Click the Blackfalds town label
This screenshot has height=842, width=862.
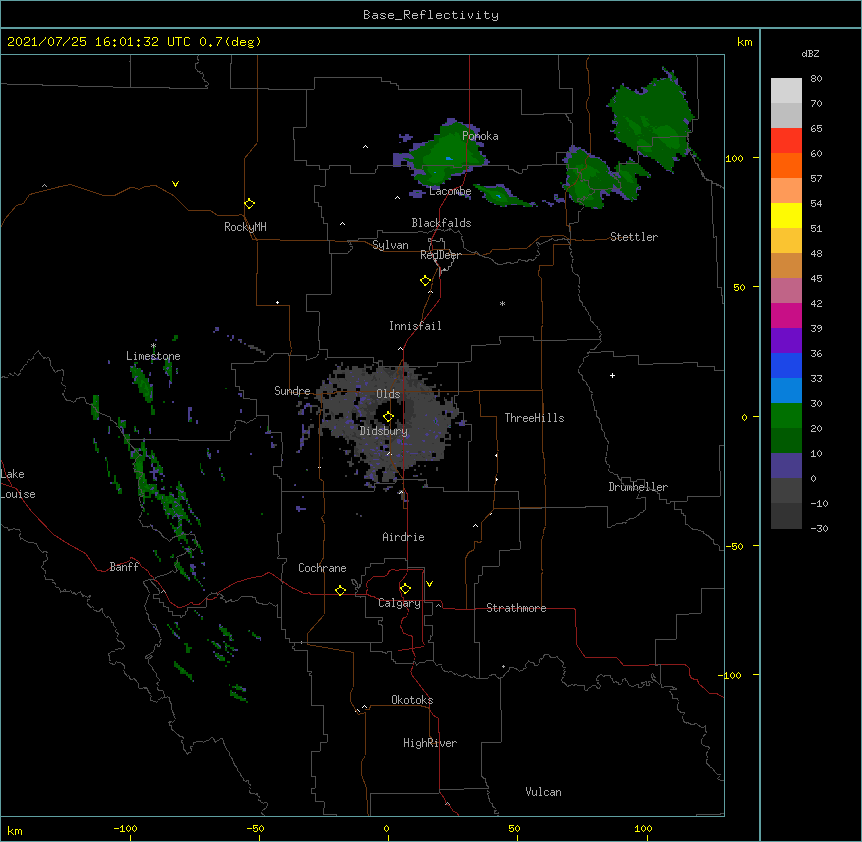[x=441, y=223]
